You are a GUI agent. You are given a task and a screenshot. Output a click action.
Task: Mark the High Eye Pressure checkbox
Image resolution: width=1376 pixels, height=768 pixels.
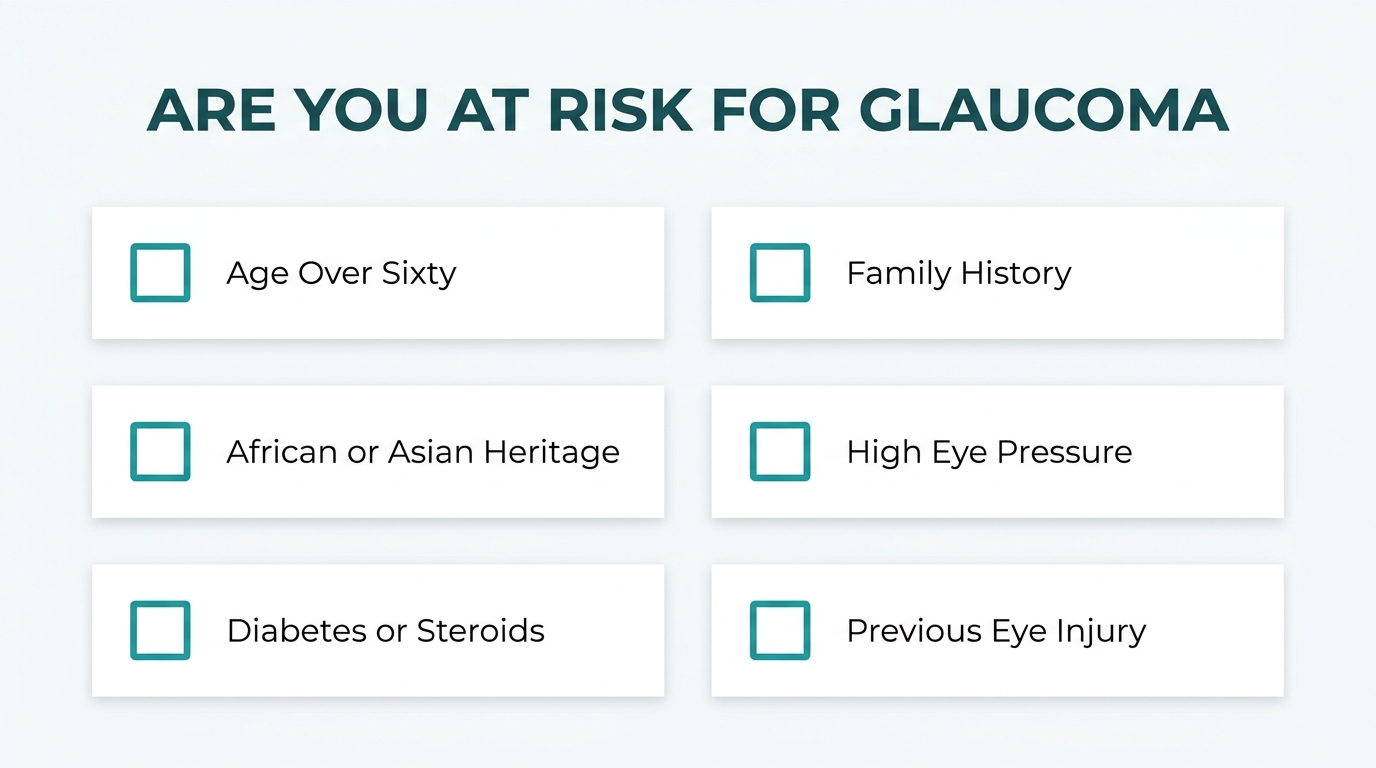pos(780,451)
